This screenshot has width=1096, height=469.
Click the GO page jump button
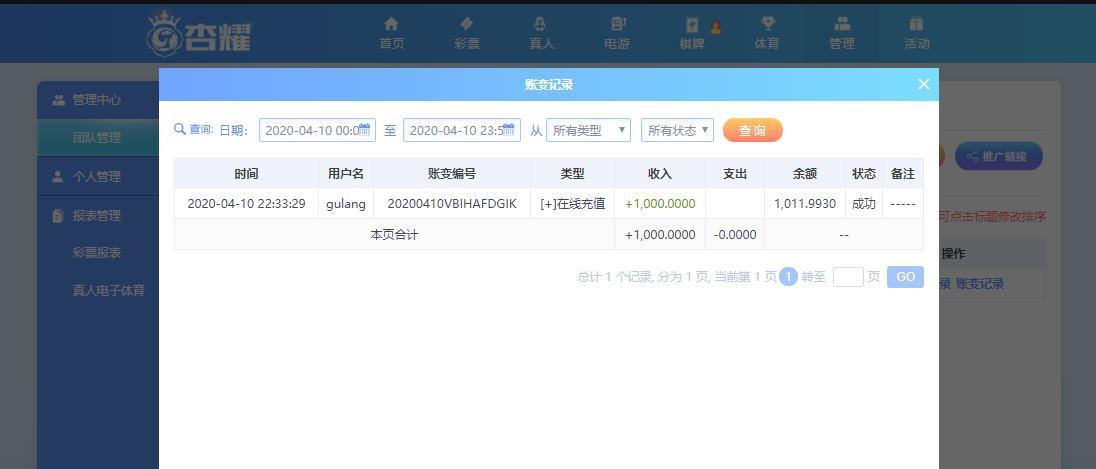(905, 277)
